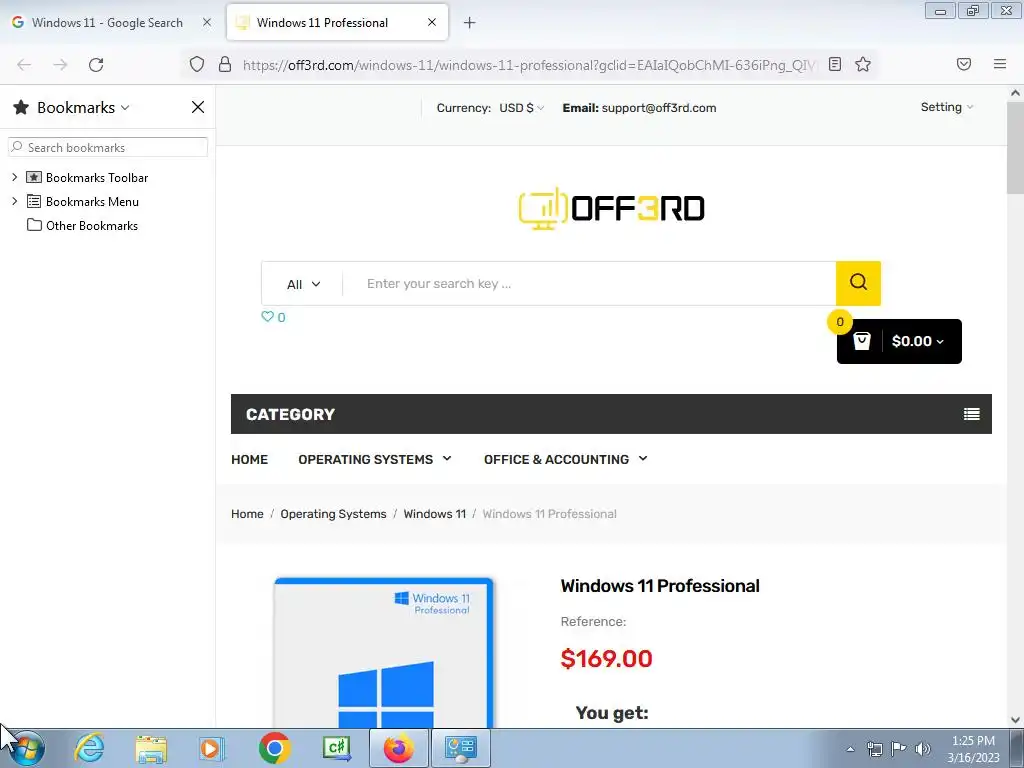Screen dimensions: 1024x768
Task: Click the yellow search magnifier button
Action: pos(858,283)
